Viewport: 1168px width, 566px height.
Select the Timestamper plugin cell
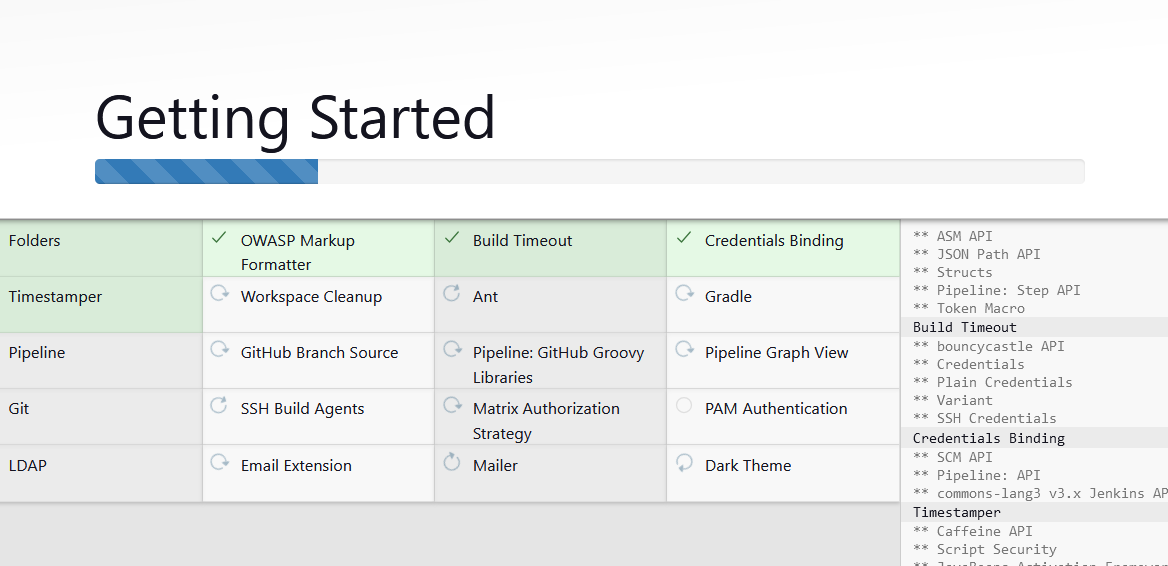pos(101,305)
